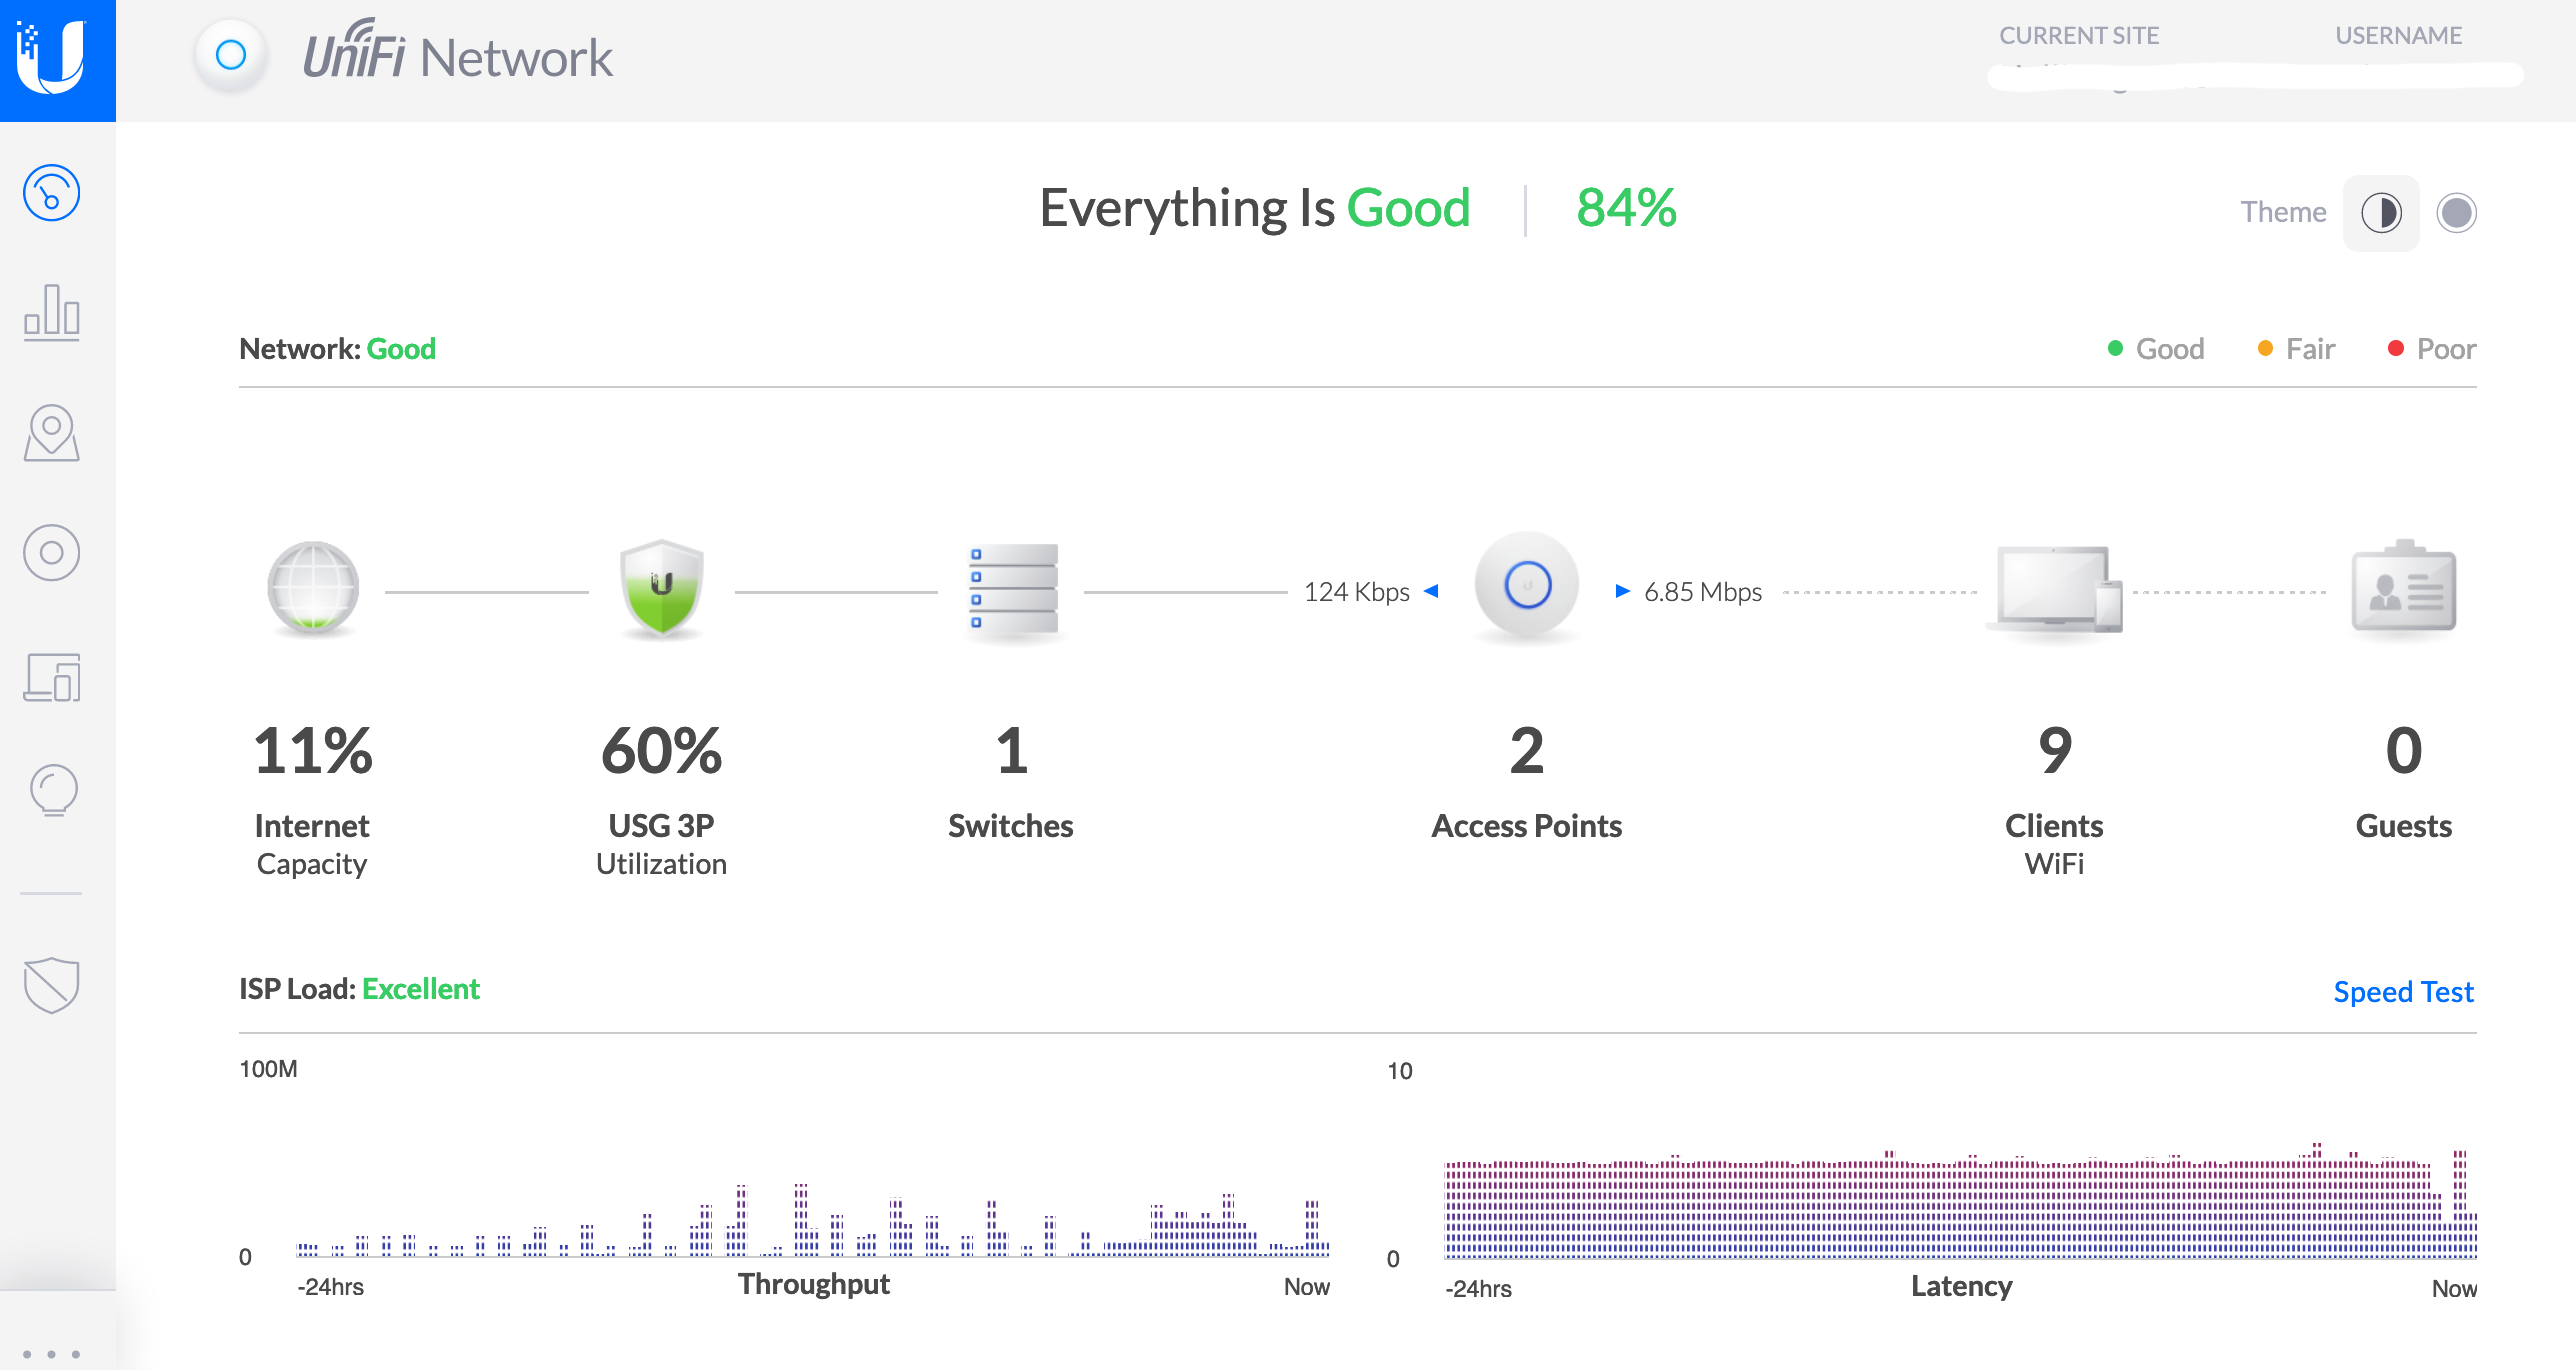The image size is (2576, 1370).
Task: Click the Good legend entry
Action: click(x=2156, y=349)
